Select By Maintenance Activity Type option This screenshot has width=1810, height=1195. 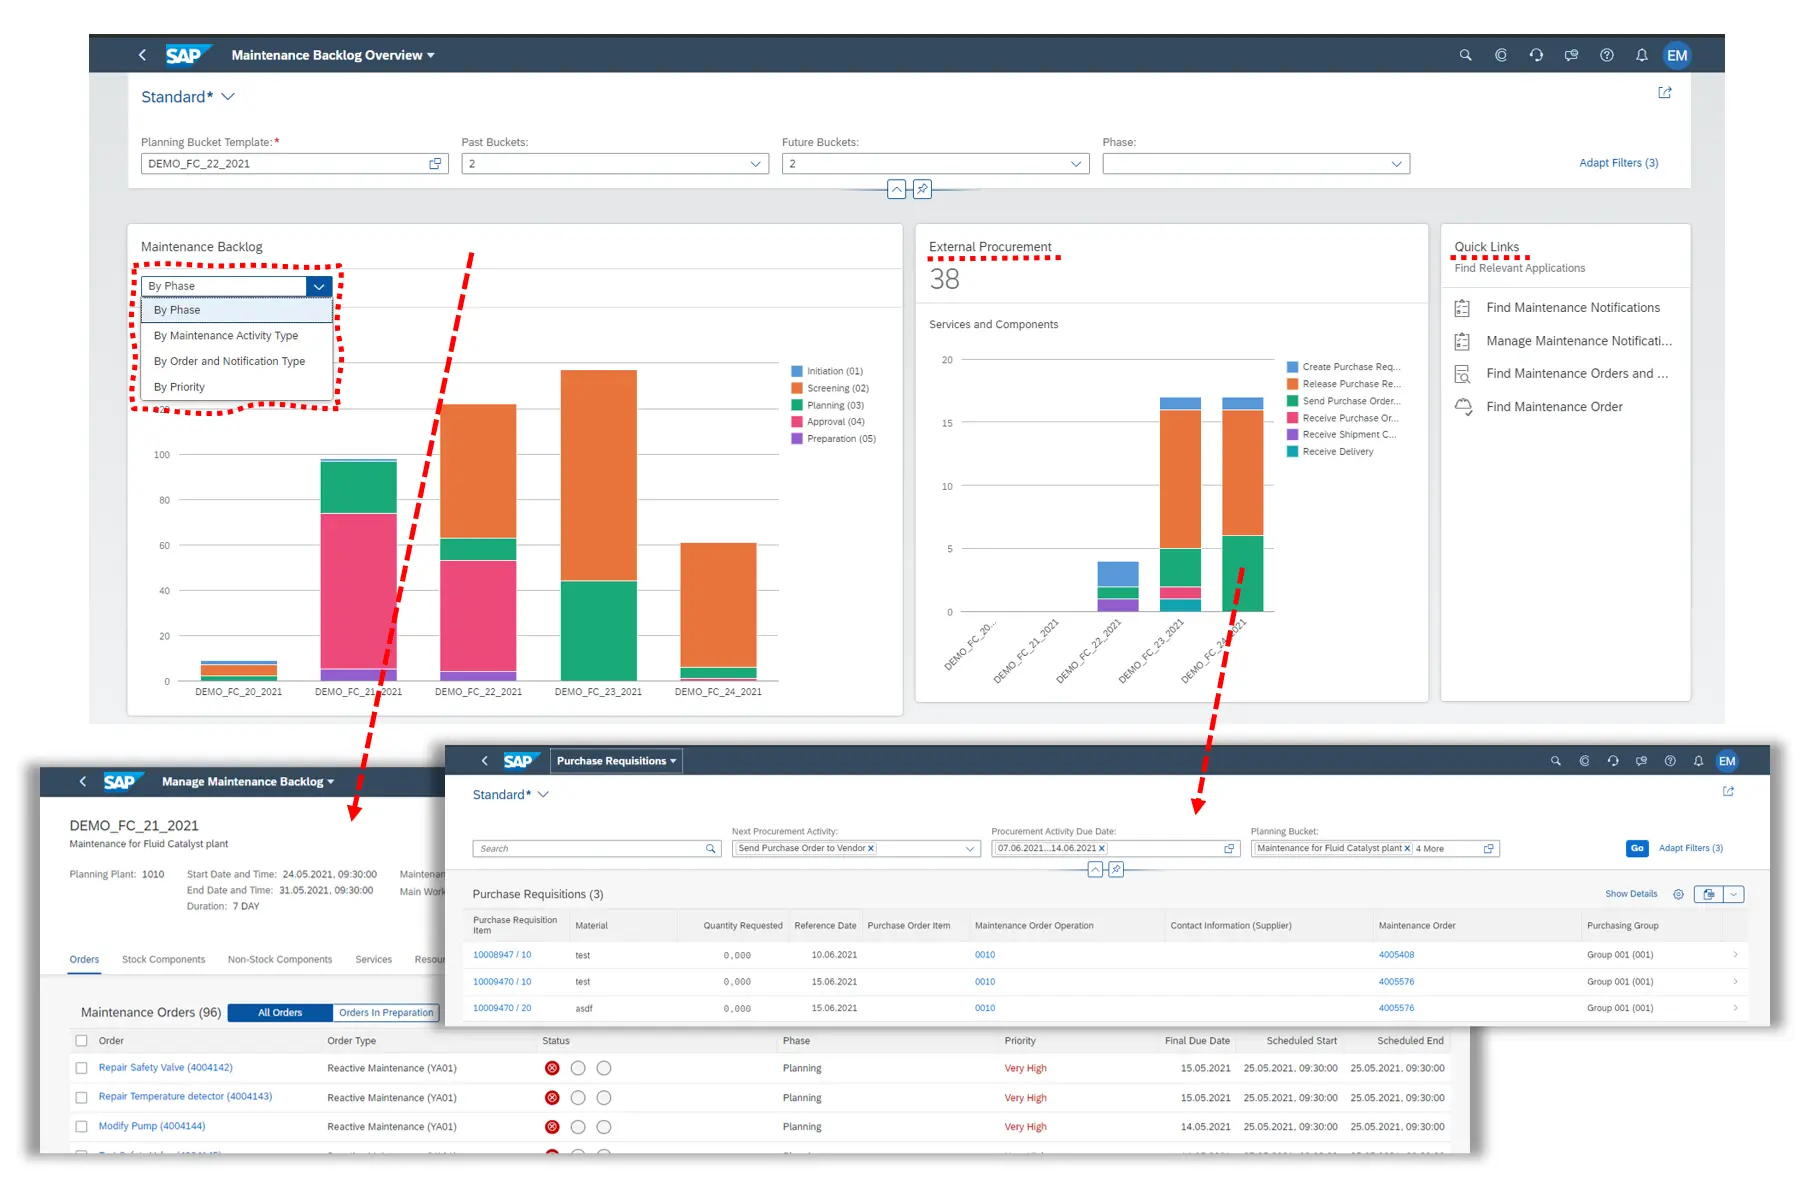coord(237,336)
